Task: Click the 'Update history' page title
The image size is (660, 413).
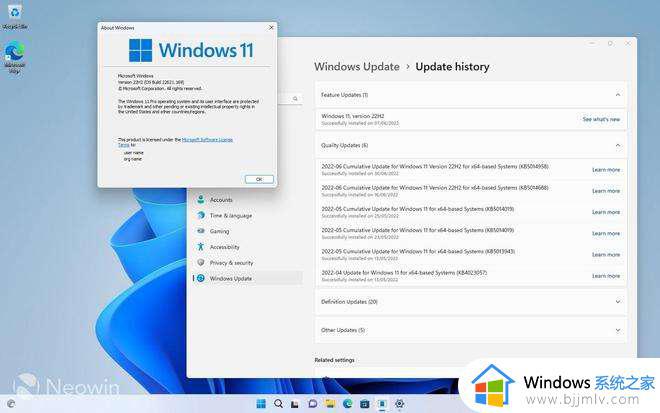Action: [x=452, y=67]
